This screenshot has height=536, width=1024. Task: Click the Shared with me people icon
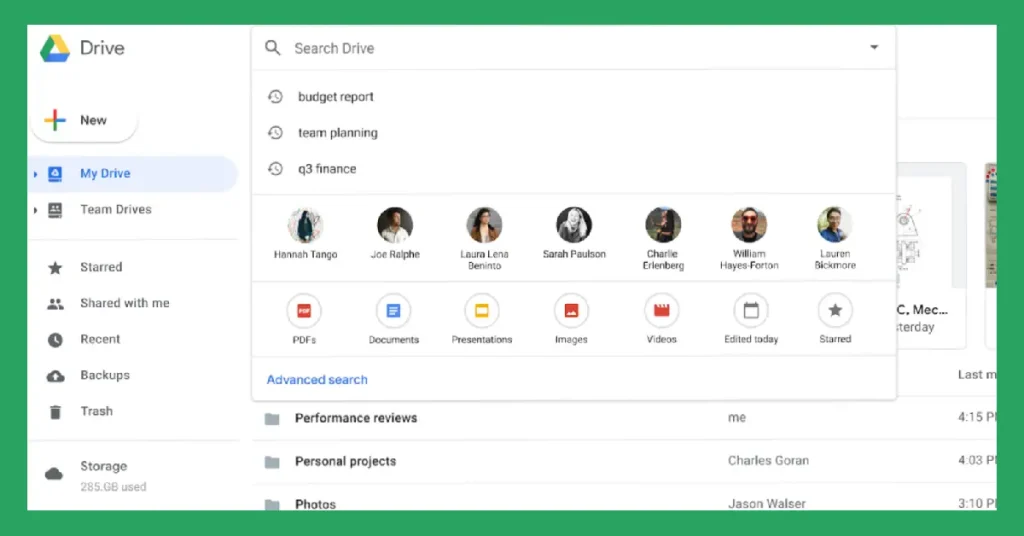56,304
